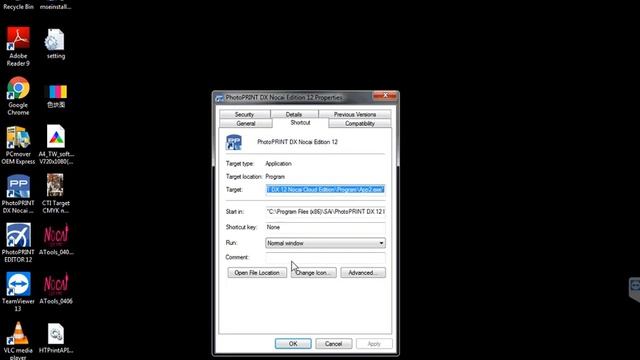640x360 pixels.
Task: Open the Previous Versions tab
Action: coord(355,114)
